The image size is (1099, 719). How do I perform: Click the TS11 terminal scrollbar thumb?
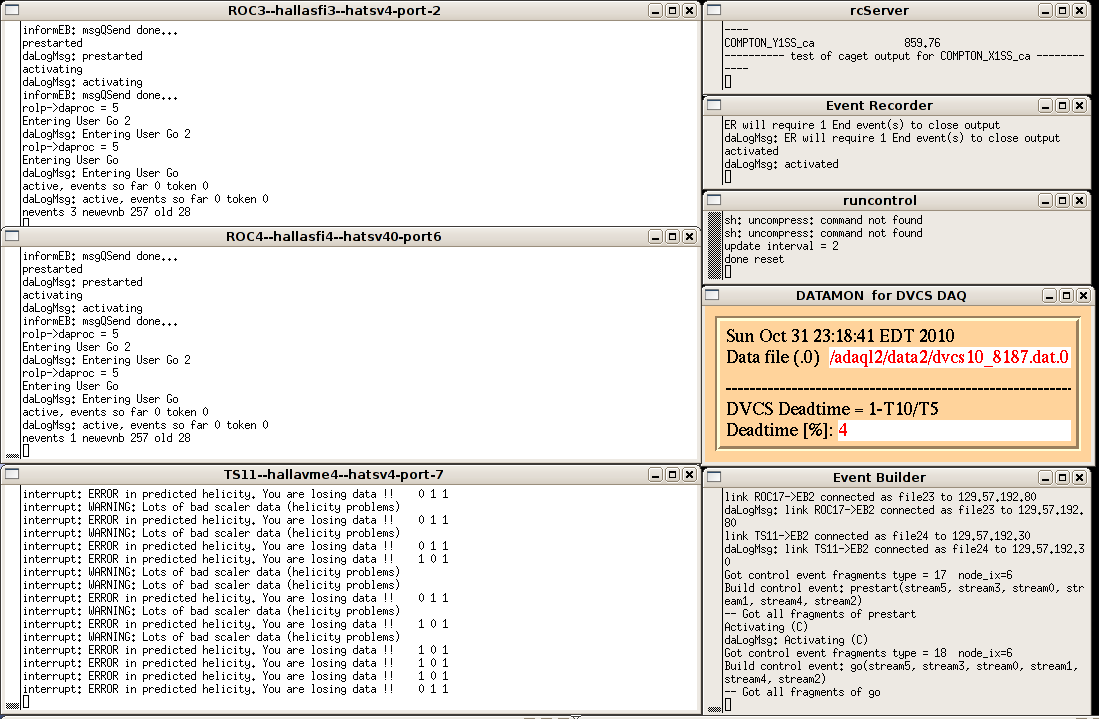pyautogui.click(x=12, y=706)
